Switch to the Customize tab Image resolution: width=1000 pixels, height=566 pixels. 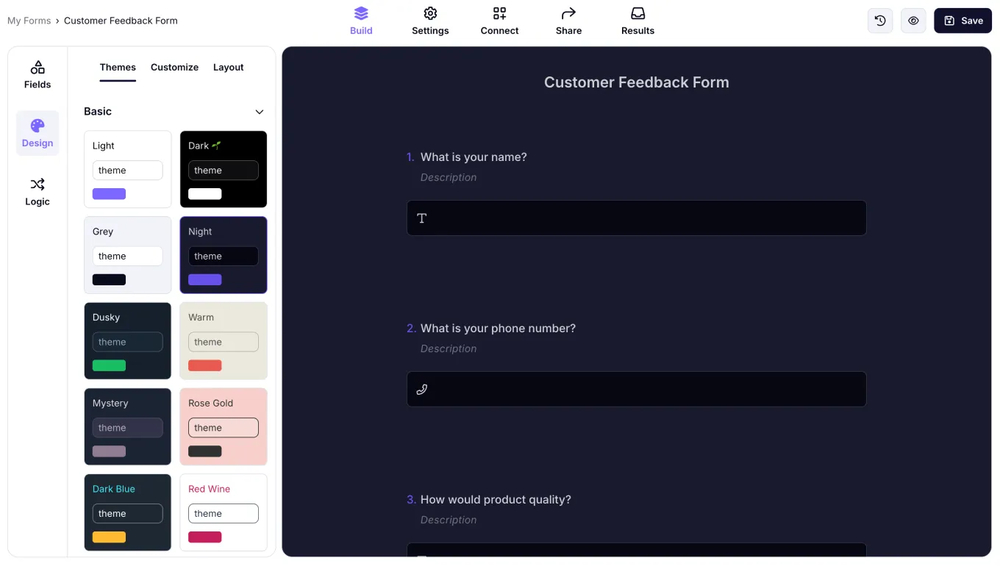point(174,67)
